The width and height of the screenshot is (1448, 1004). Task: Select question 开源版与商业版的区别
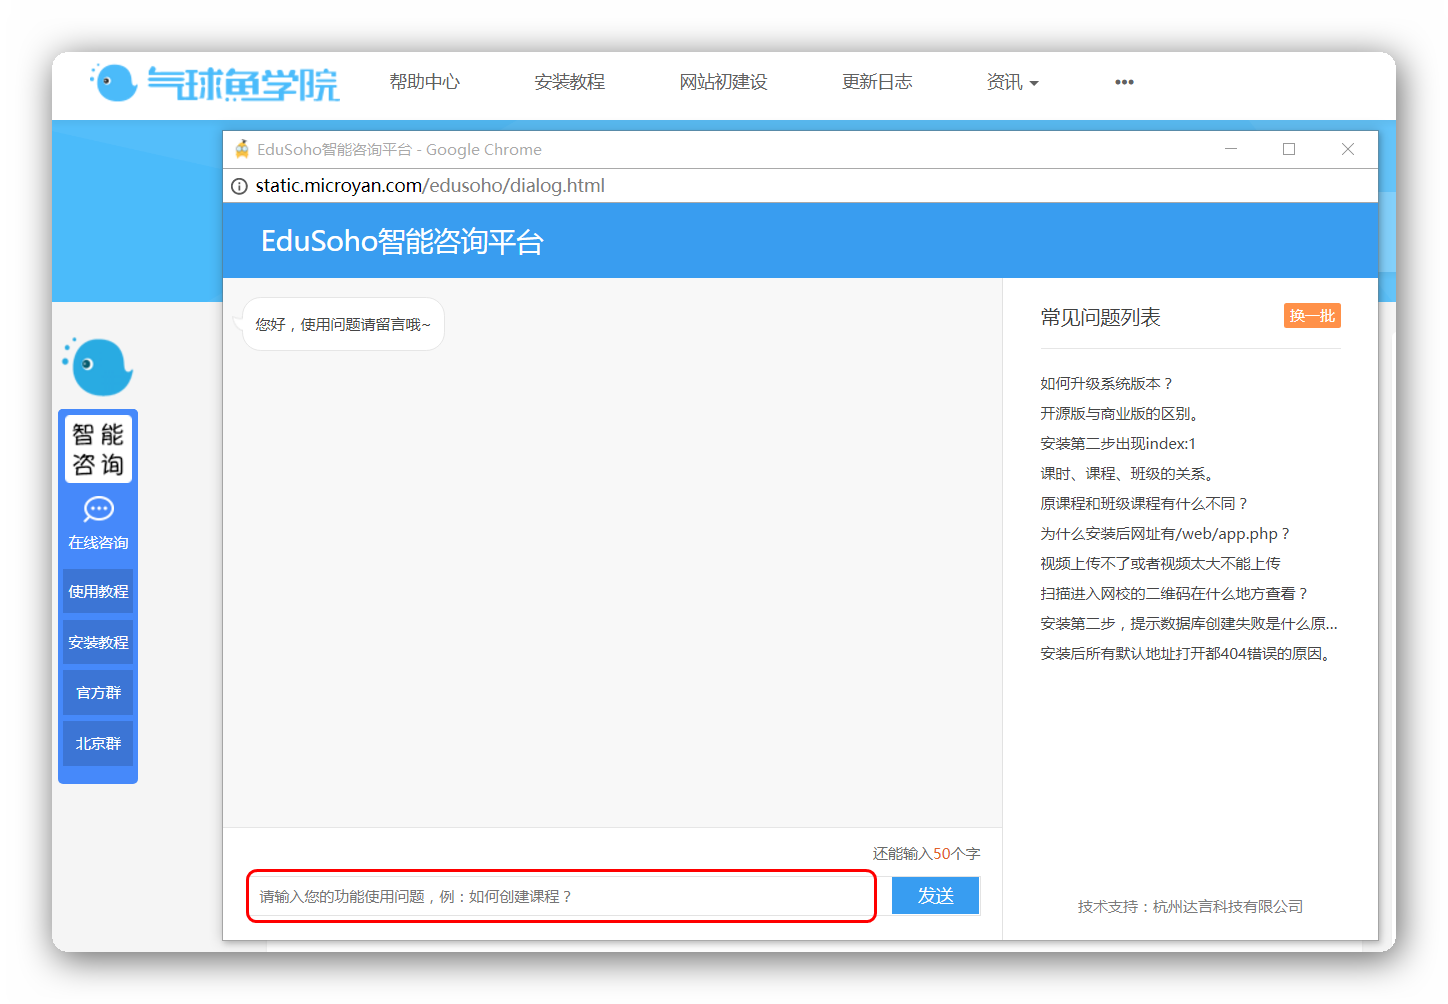[x=1120, y=414]
